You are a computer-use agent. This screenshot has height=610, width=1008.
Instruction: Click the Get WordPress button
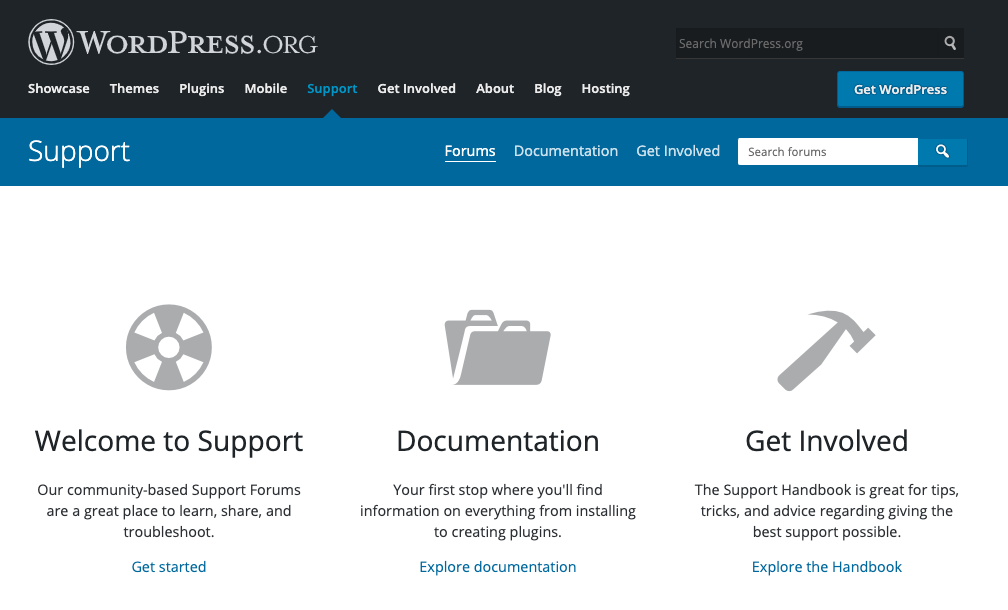[900, 89]
